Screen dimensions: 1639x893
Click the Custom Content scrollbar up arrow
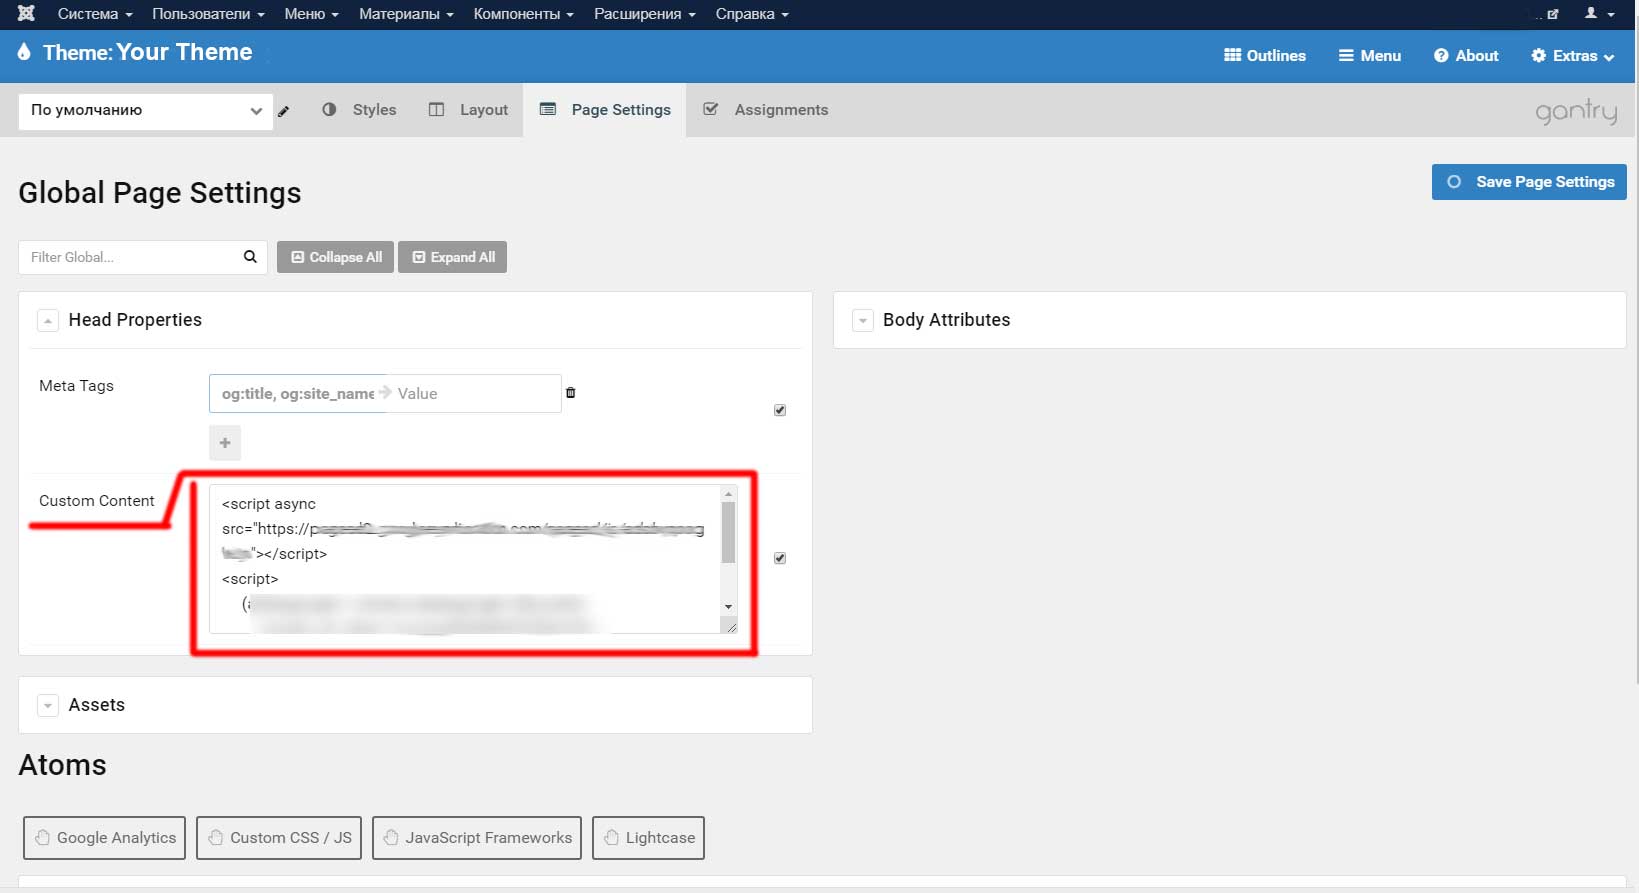click(x=728, y=494)
